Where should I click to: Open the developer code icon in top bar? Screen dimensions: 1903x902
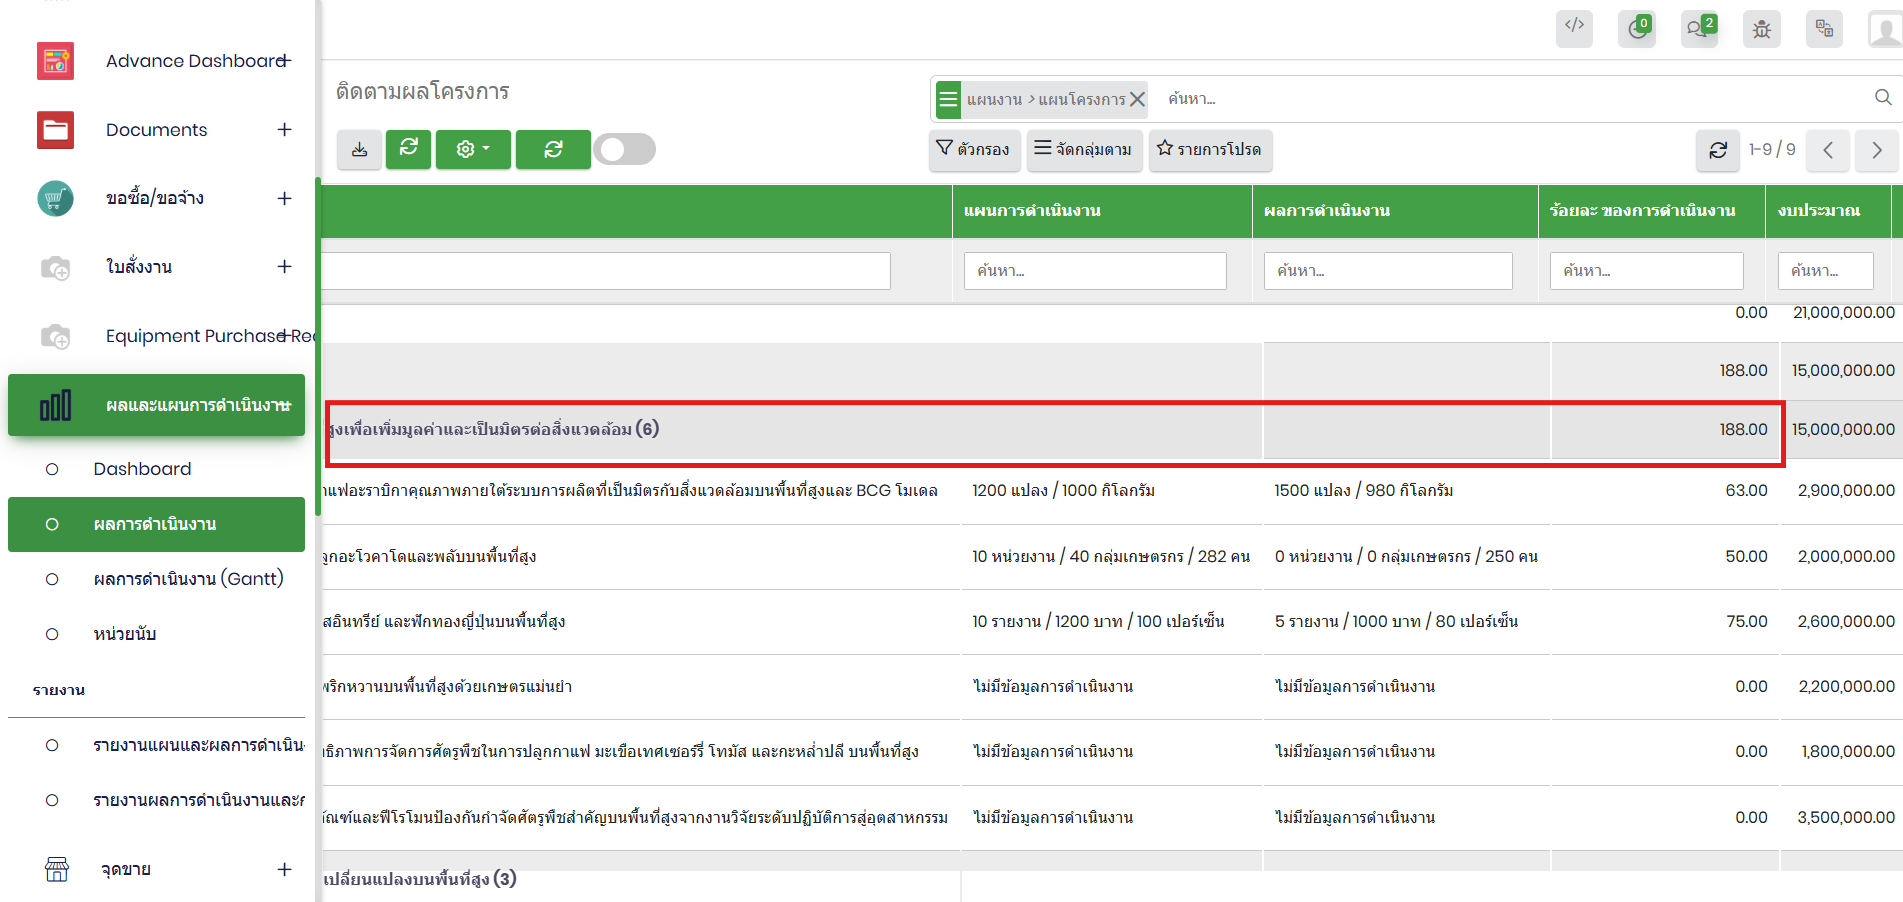[x=1574, y=27]
